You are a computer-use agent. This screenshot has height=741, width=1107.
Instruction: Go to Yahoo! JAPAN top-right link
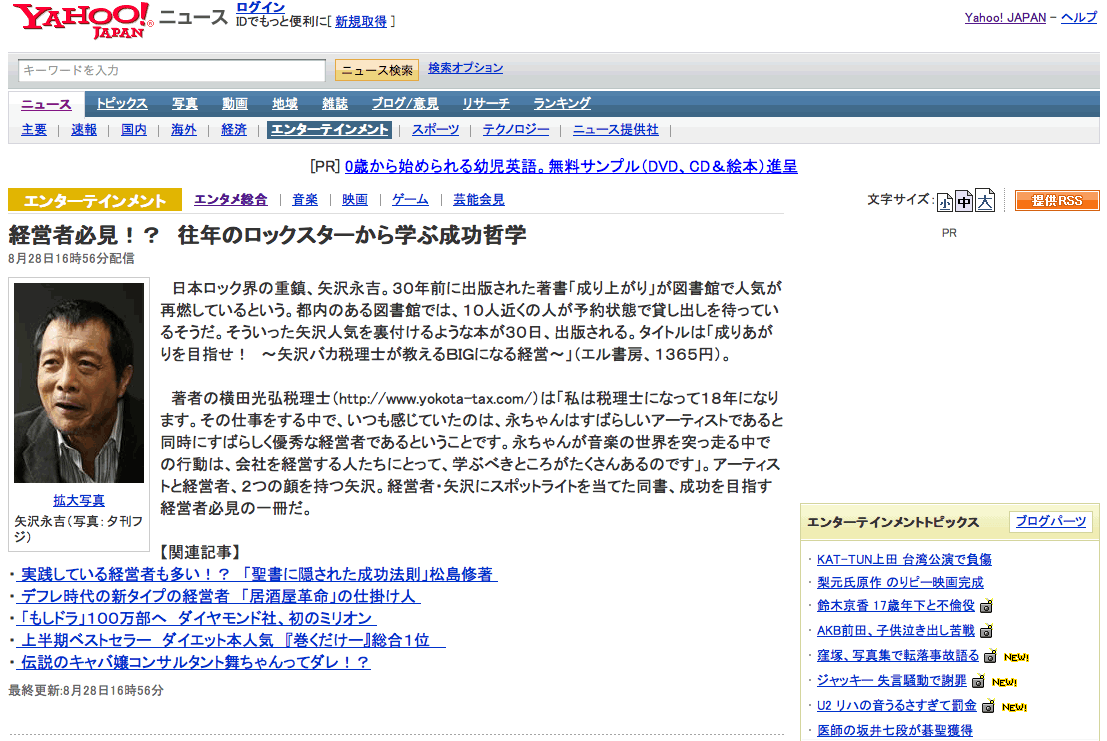(1005, 18)
